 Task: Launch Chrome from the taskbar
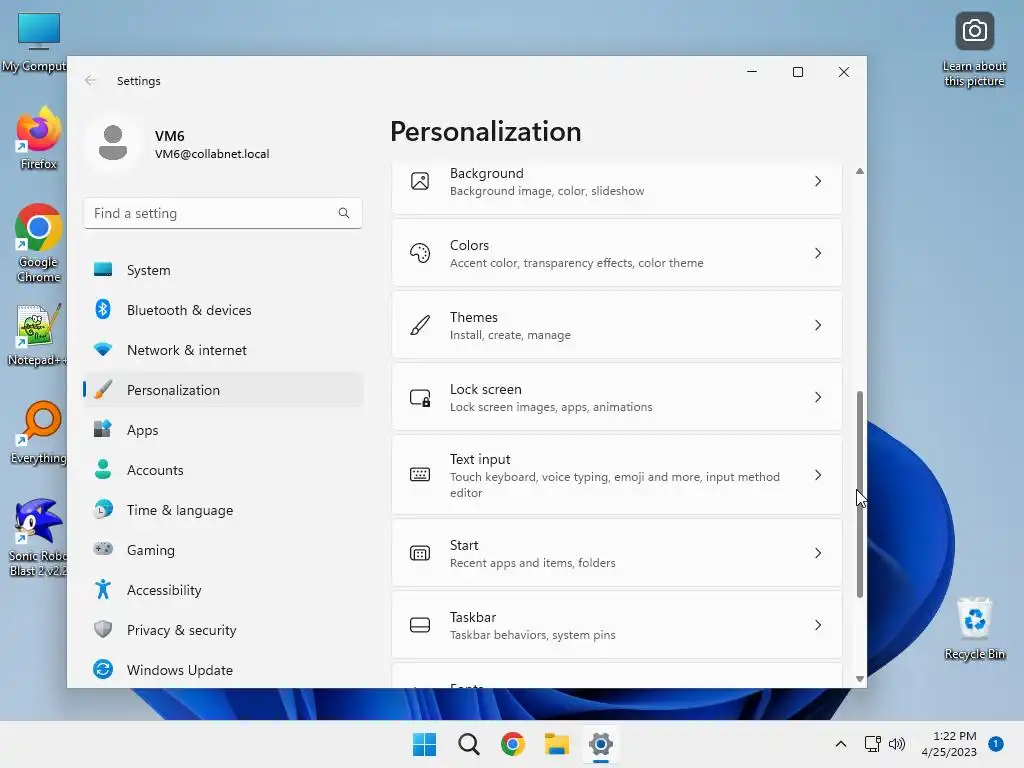pos(513,744)
